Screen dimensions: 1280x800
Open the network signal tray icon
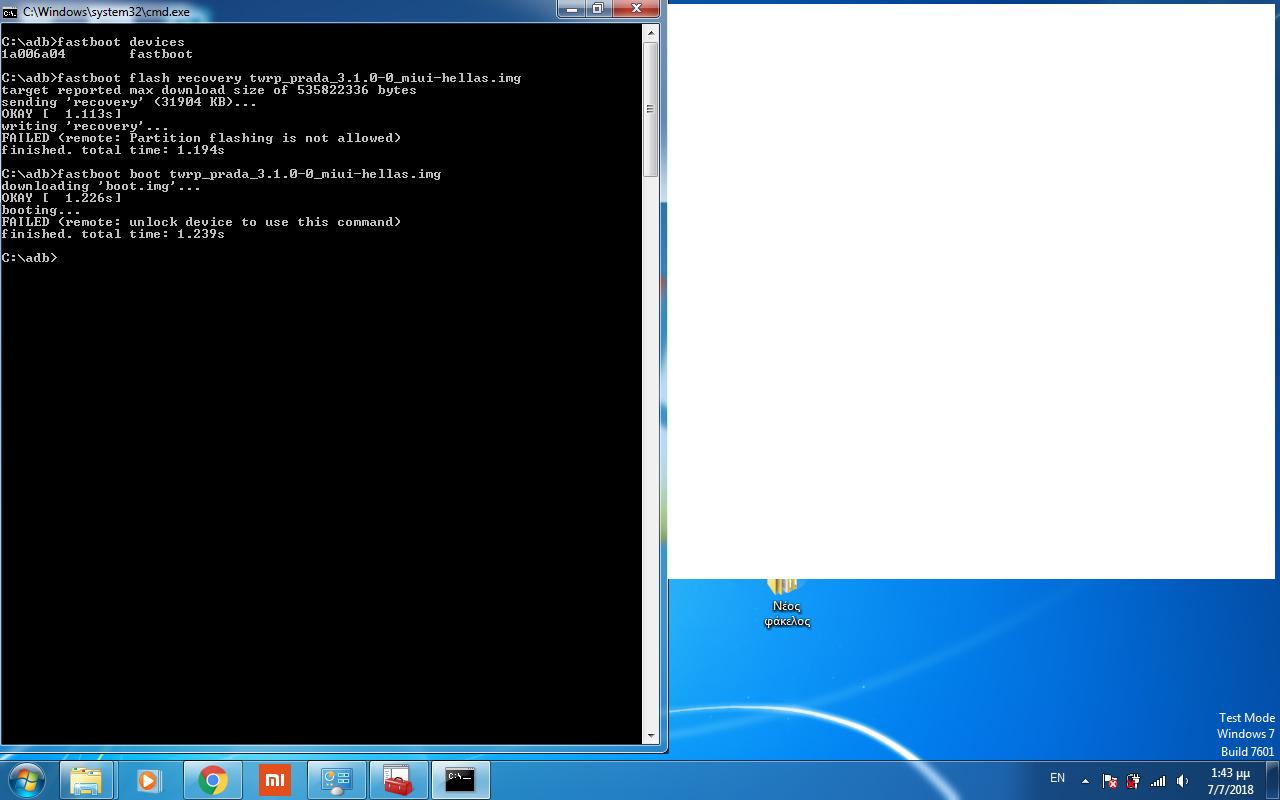pyautogui.click(x=1159, y=780)
